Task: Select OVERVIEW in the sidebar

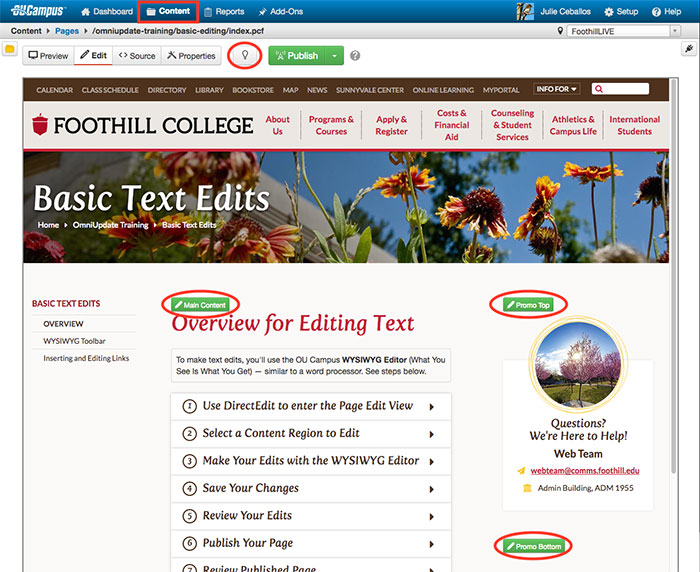Action: [63, 324]
